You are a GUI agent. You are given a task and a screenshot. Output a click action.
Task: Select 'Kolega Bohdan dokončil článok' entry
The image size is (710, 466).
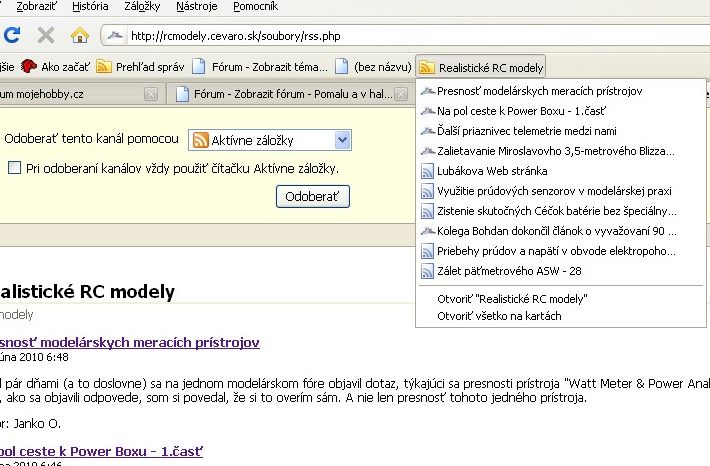tap(561, 231)
